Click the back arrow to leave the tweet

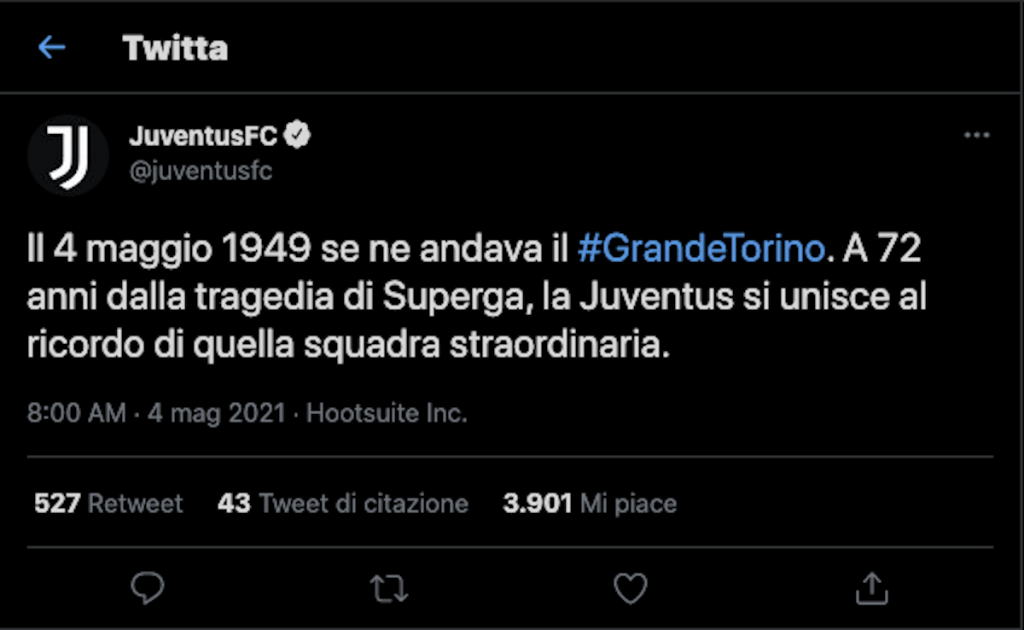tap(51, 46)
